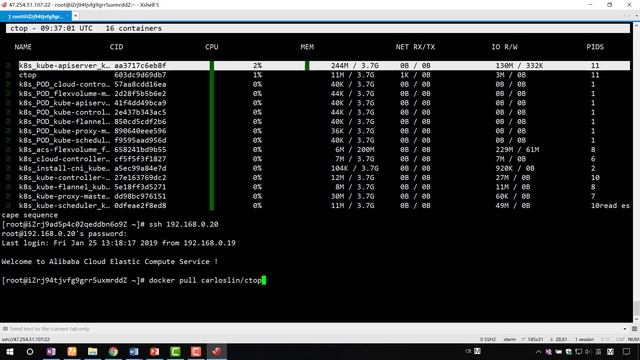This screenshot has width=640, height=360.
Task: Select the k8s_acs-flexvolume_f container row
Action: 324,150
